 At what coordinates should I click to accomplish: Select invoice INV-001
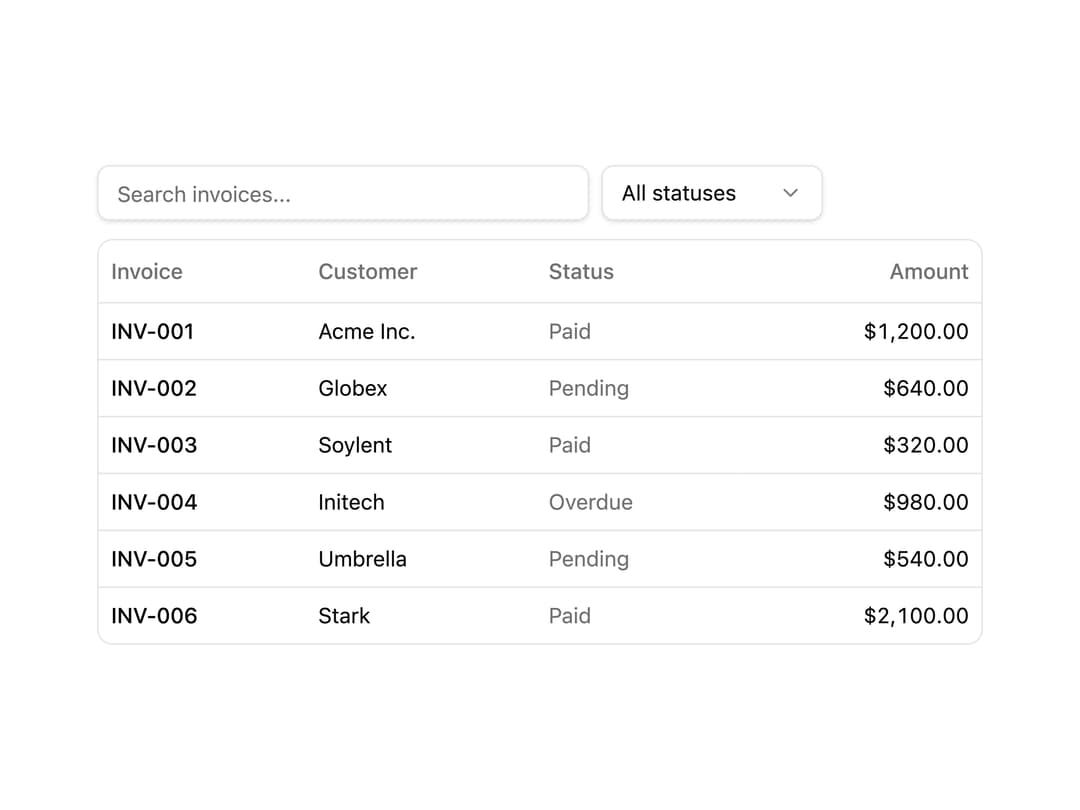tap(153, 331)
